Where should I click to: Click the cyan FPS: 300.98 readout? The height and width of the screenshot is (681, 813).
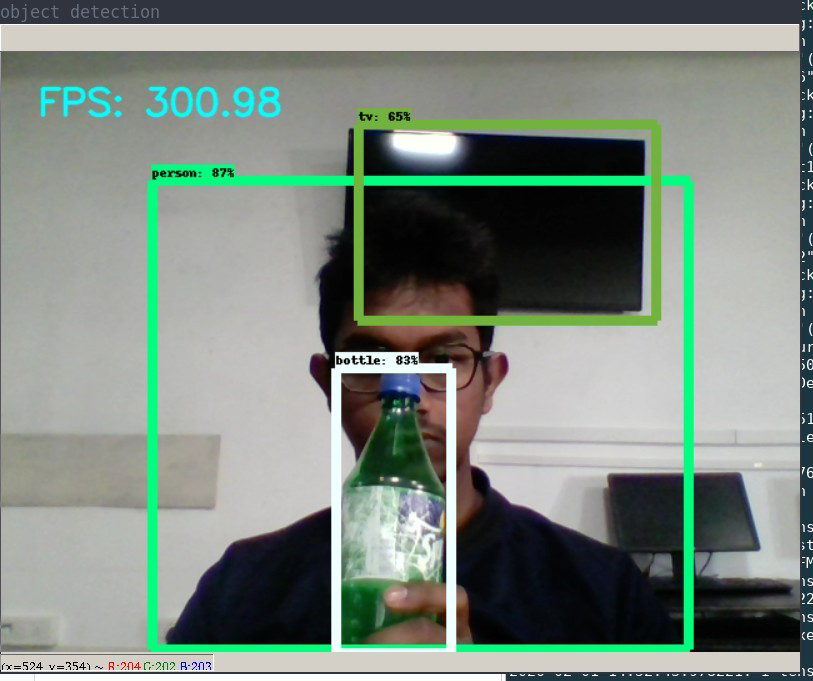[160, 103]
